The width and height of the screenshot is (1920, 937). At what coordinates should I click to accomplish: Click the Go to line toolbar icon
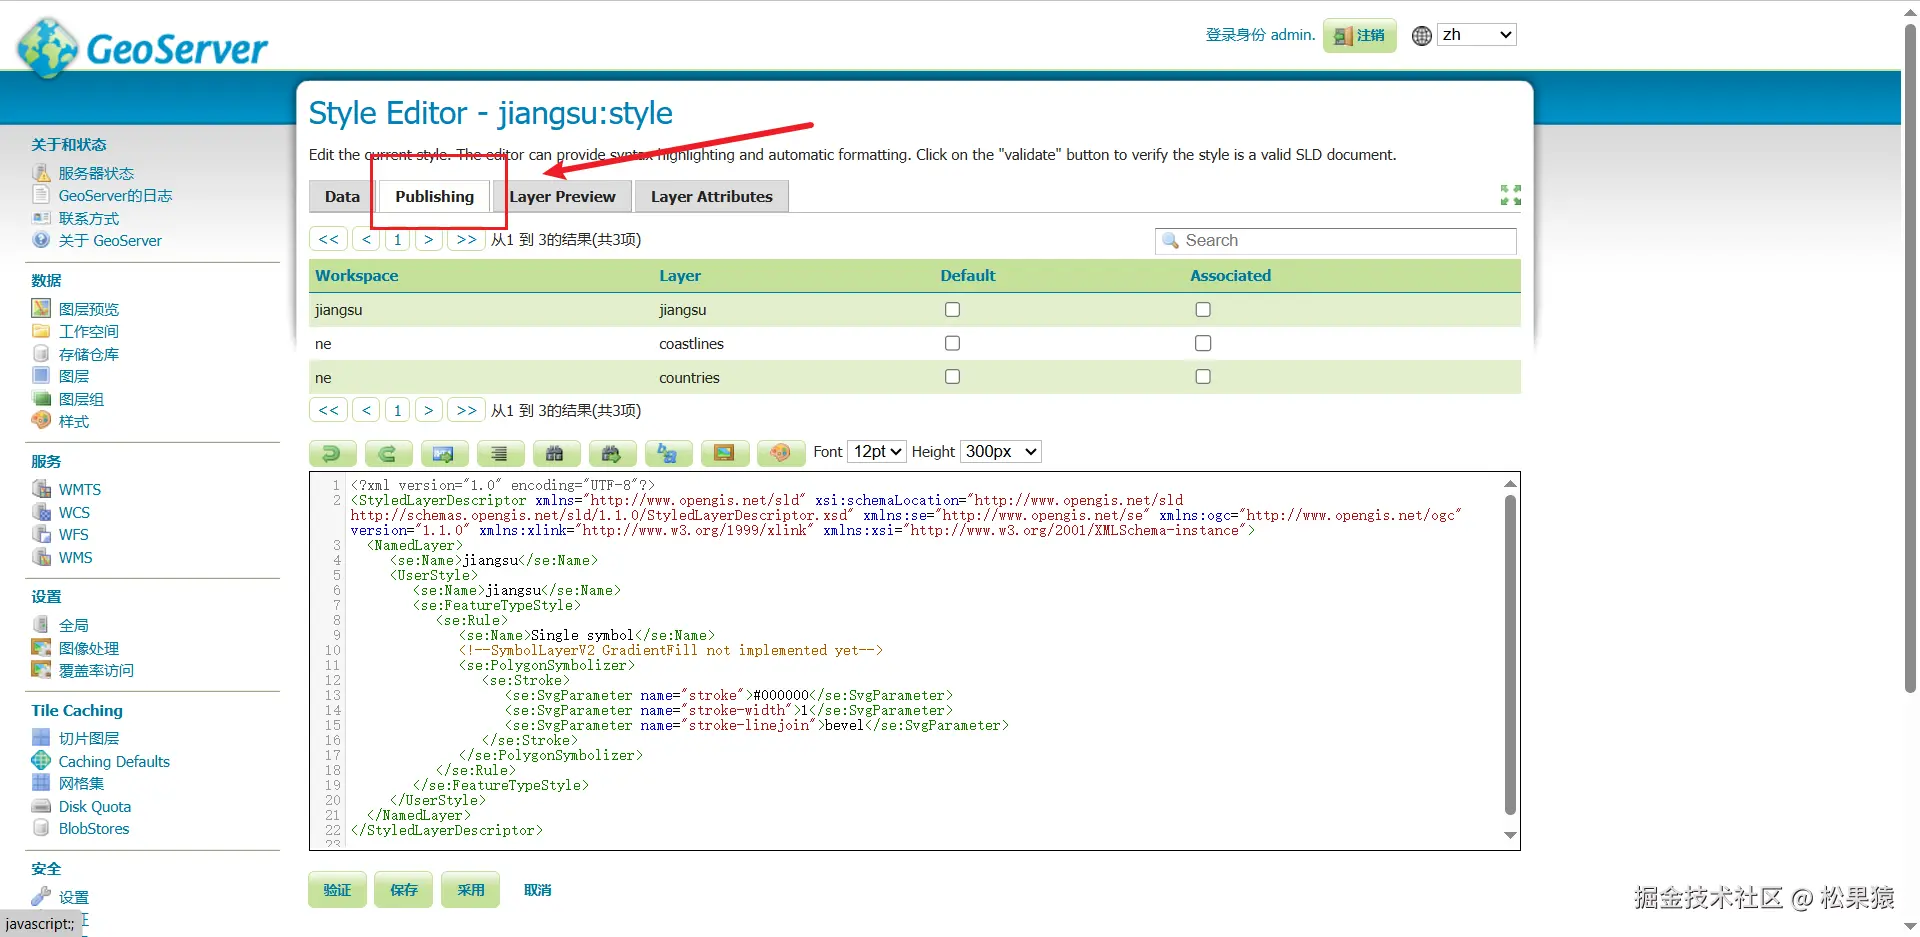point(444,453)
